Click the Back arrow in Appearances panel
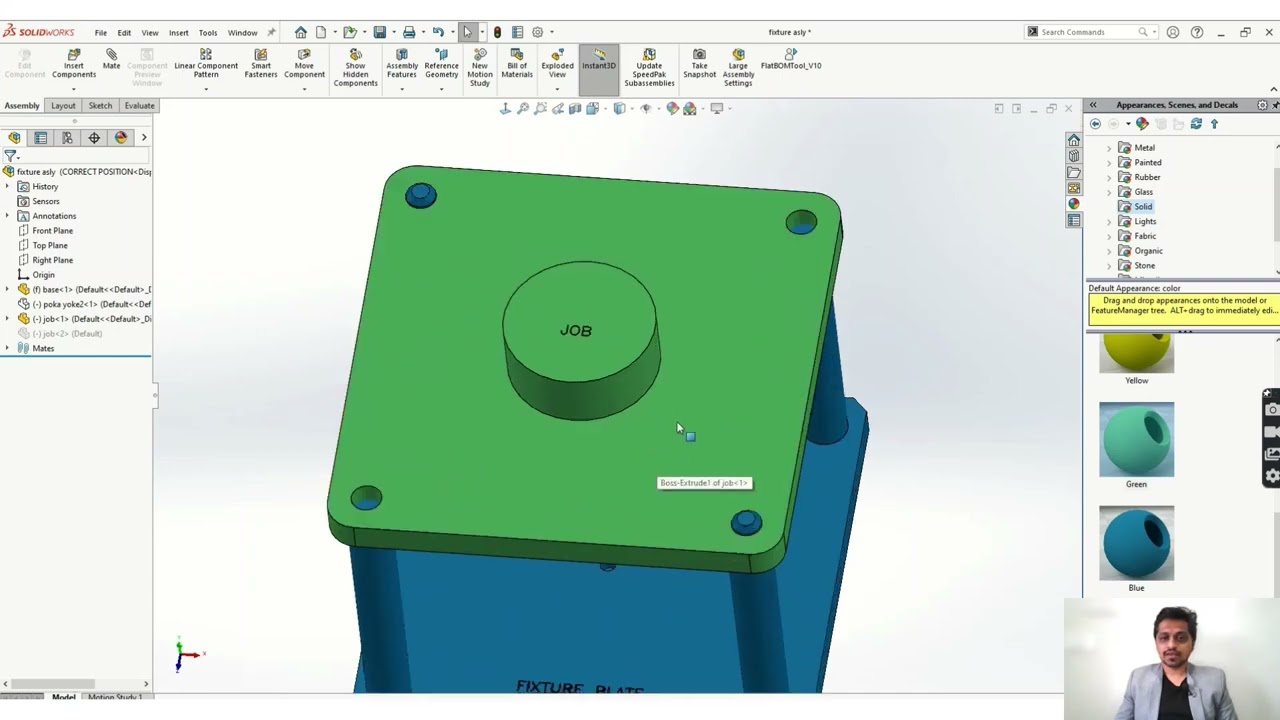1280x720 pixels. pyautogui.click(x=1095, y=124)
